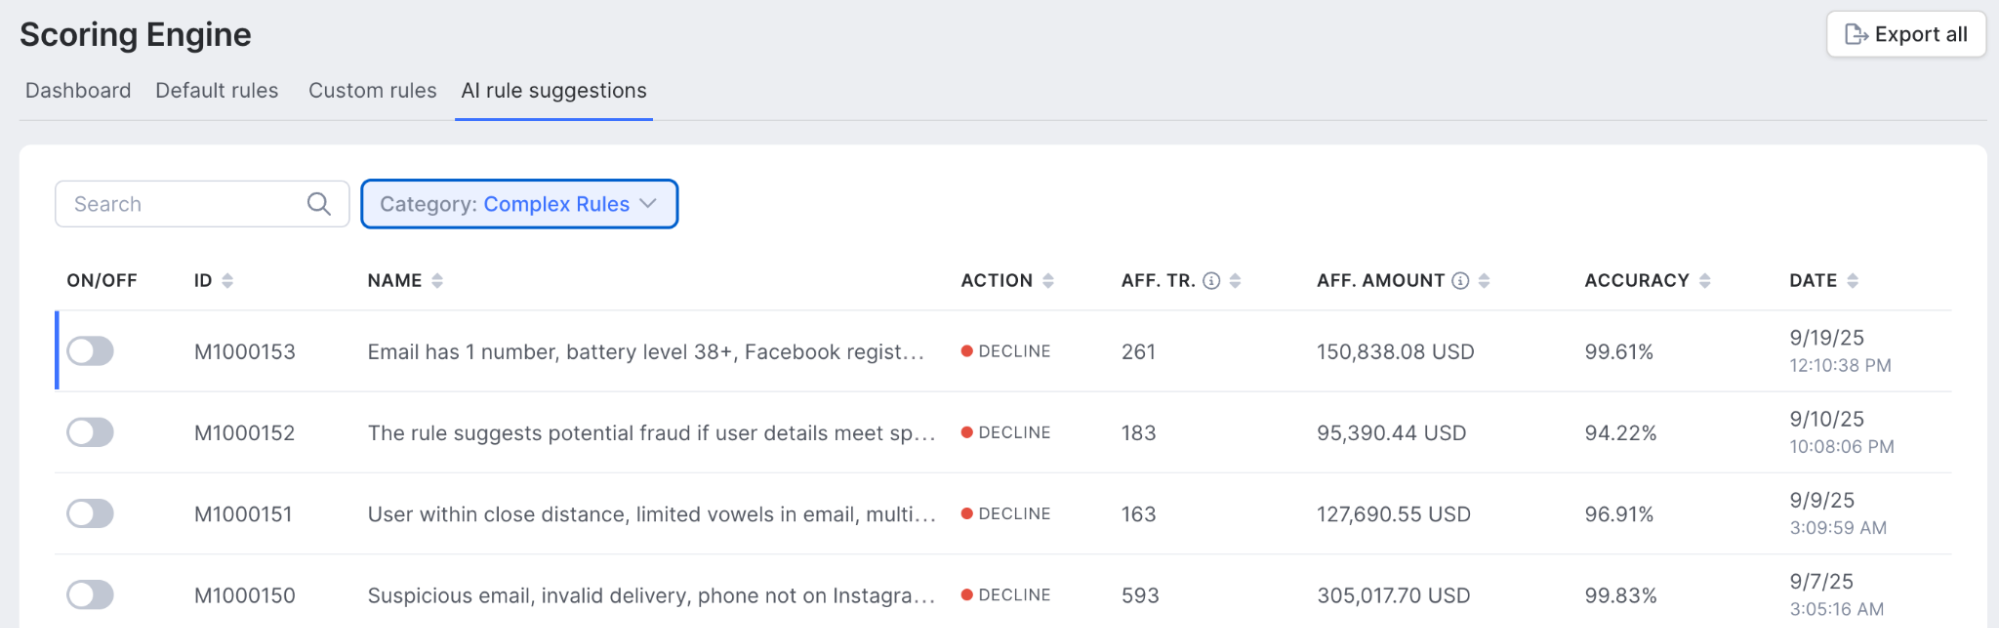
Task: Click Aff. Amount info icon
Action: point(1460,281)
